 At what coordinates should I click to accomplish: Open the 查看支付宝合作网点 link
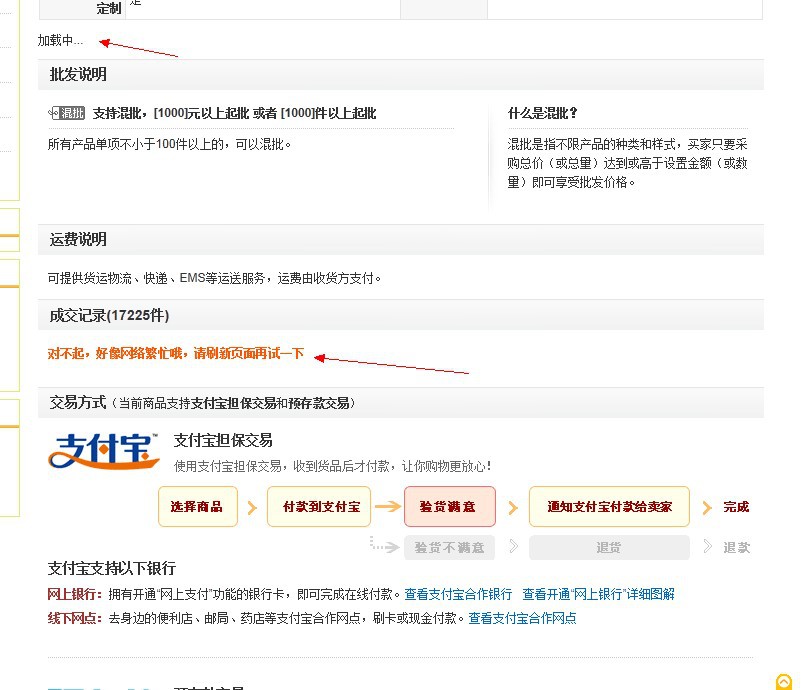pos(521,618)
